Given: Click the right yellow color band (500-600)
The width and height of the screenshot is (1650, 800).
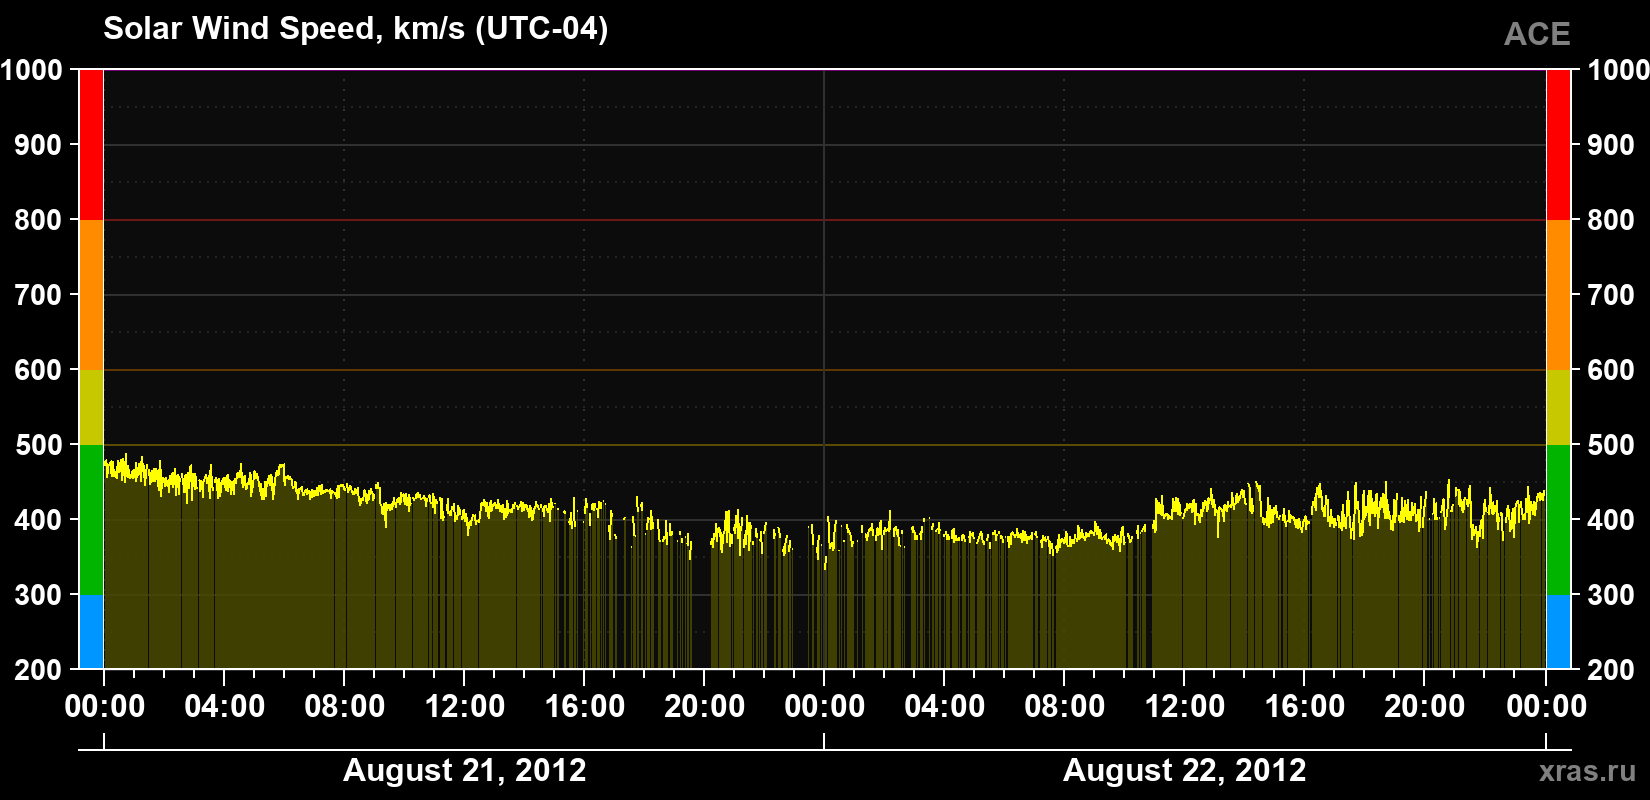Looking at the screenshot, I should 1558,407.
